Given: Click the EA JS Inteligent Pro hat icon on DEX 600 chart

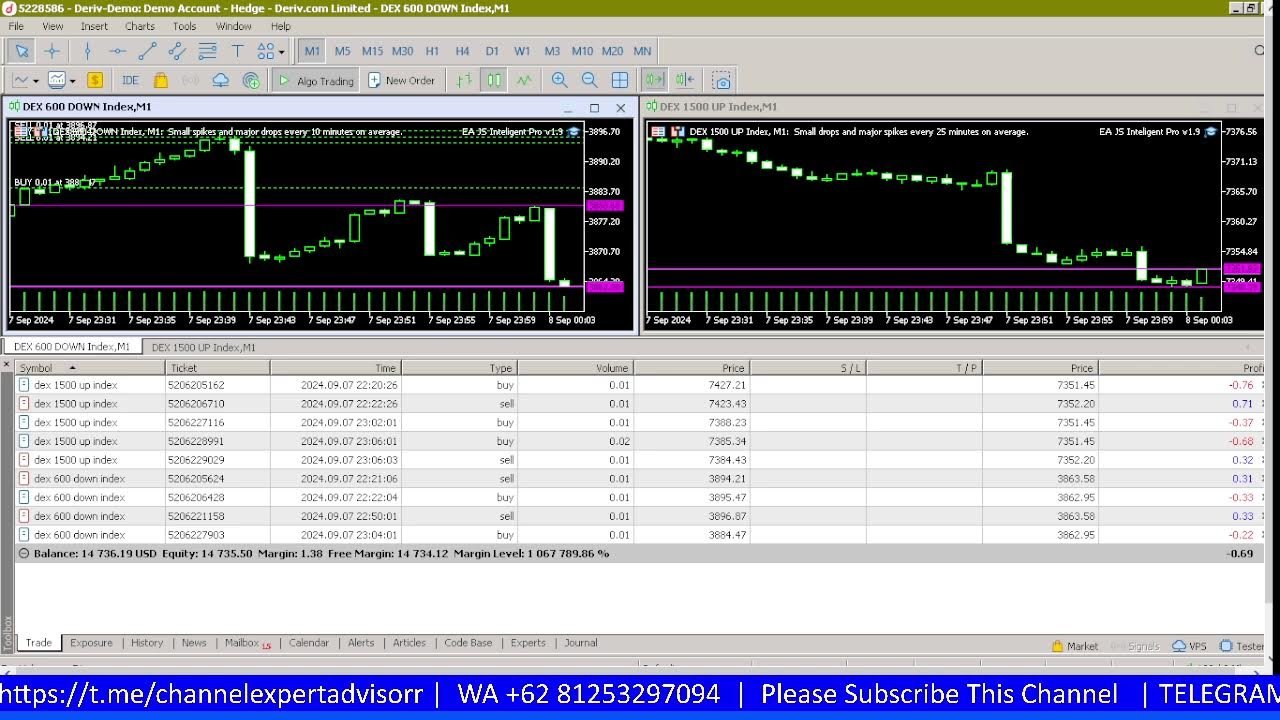Looking at the screenshot, I should [574, 131].
